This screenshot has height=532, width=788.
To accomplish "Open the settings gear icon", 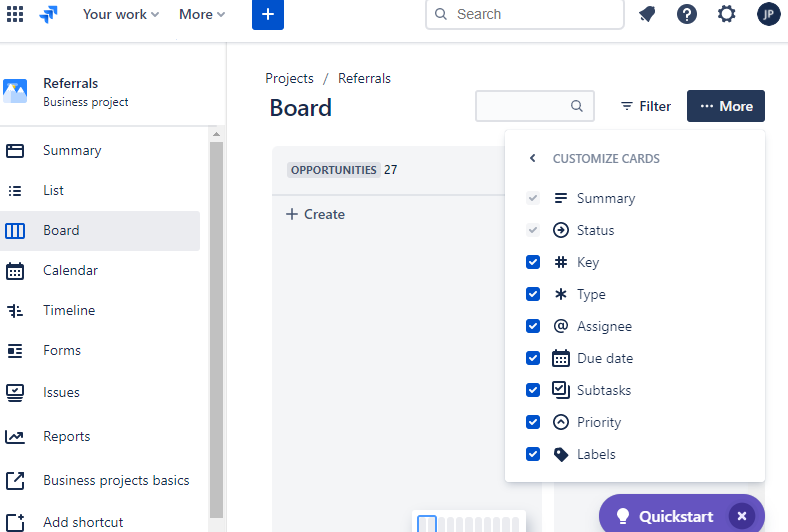I will [x=727, y=14].
